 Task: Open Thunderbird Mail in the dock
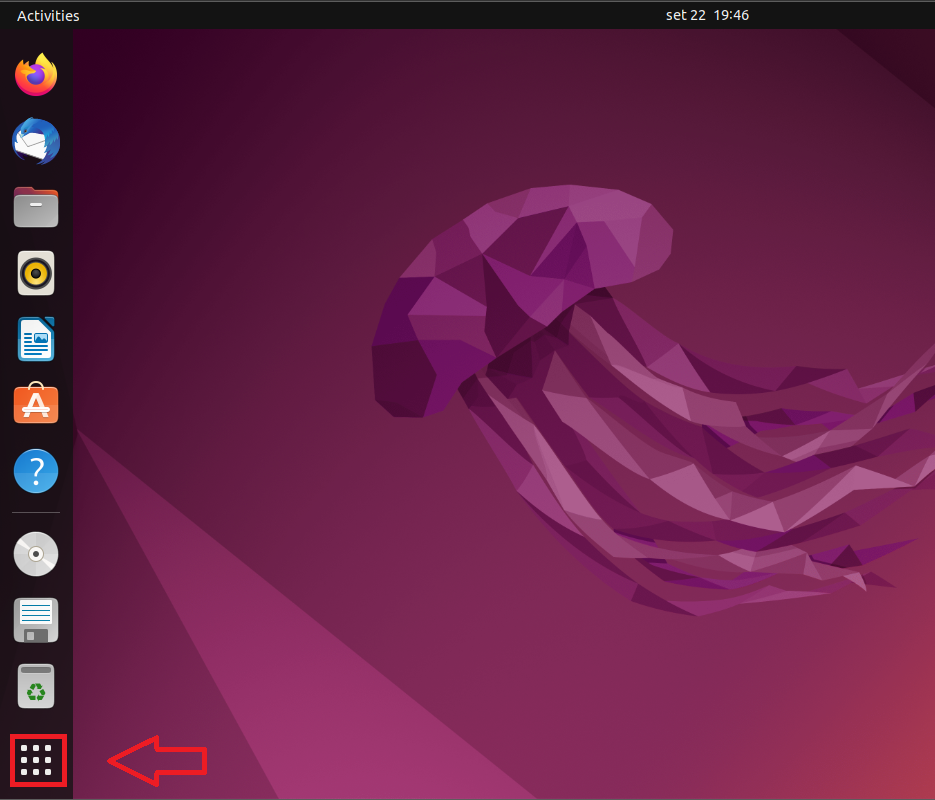[x=36, y=142]
